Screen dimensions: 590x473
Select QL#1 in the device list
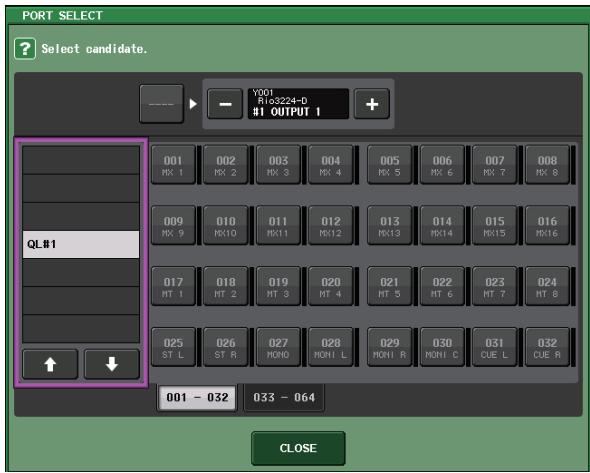tap(81, 244)
